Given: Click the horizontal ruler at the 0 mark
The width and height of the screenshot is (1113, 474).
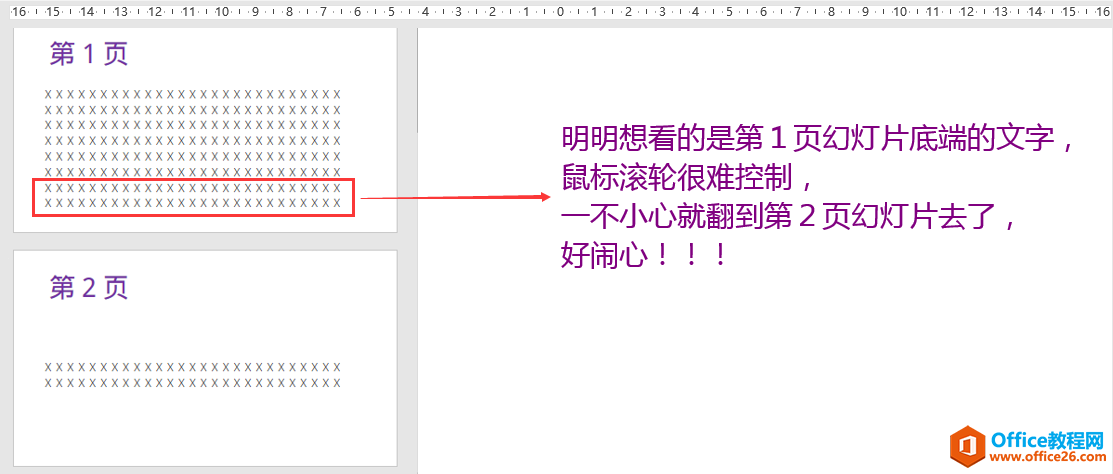Looking at the screenshot, I should tap(560, 11).
